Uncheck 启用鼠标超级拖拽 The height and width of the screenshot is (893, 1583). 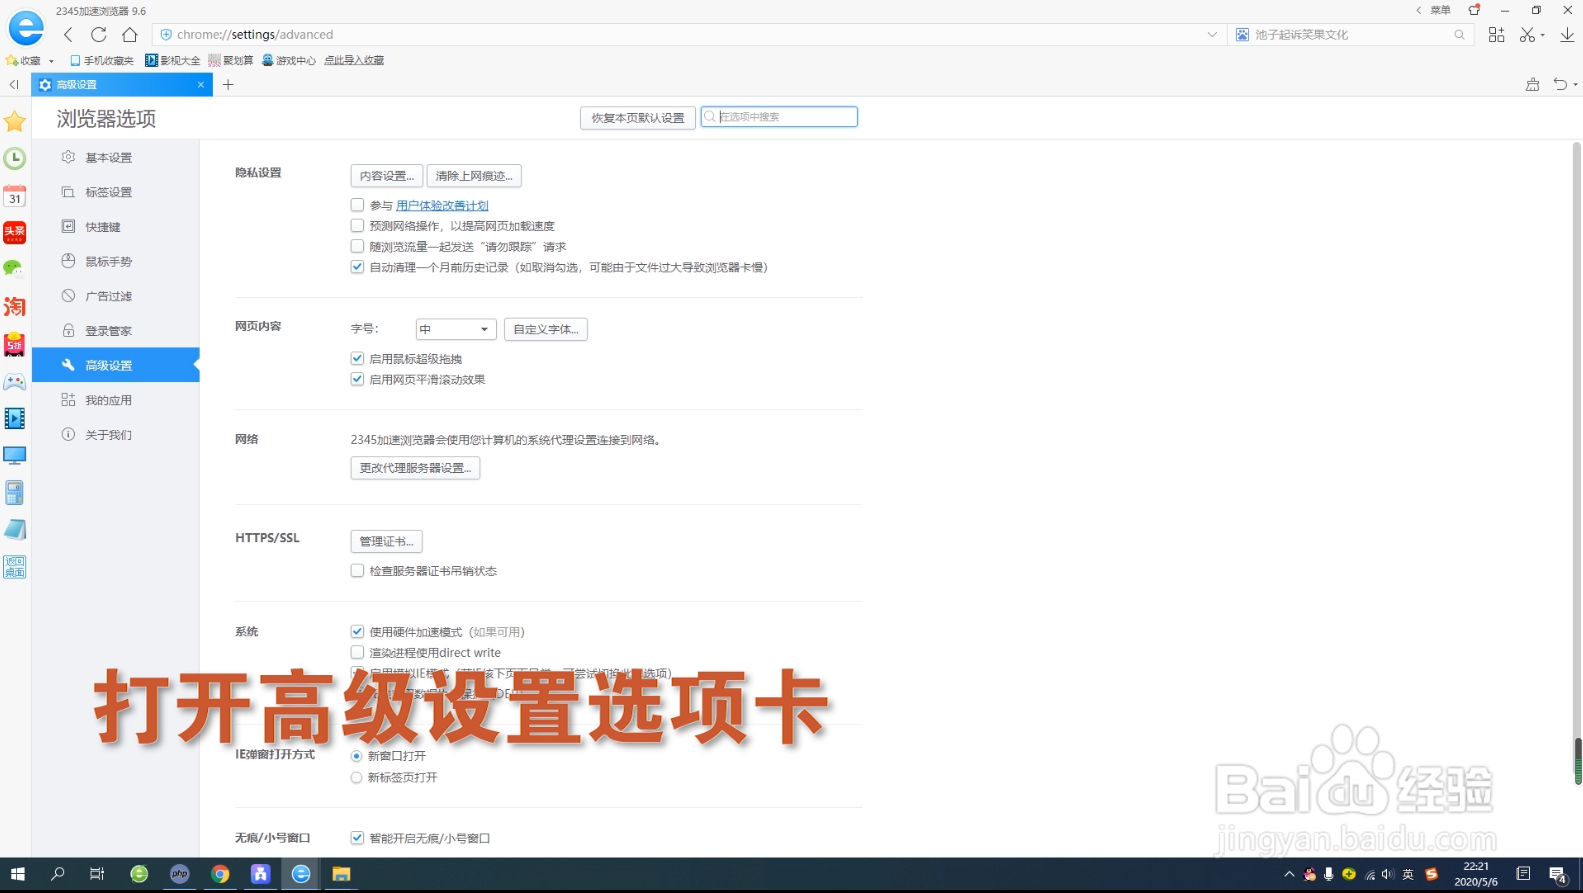tap(357, 358)
